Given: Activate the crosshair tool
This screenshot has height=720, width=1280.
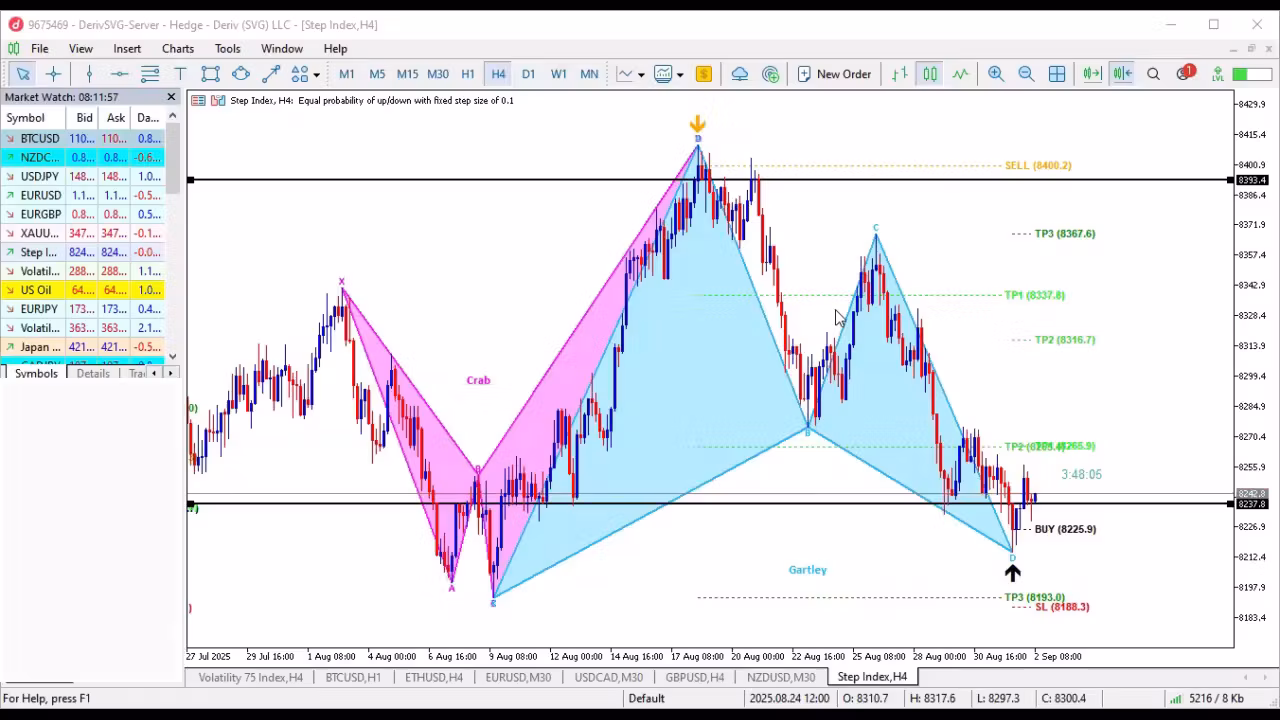Looking at the screenshot, I should (x=54, y=74).
